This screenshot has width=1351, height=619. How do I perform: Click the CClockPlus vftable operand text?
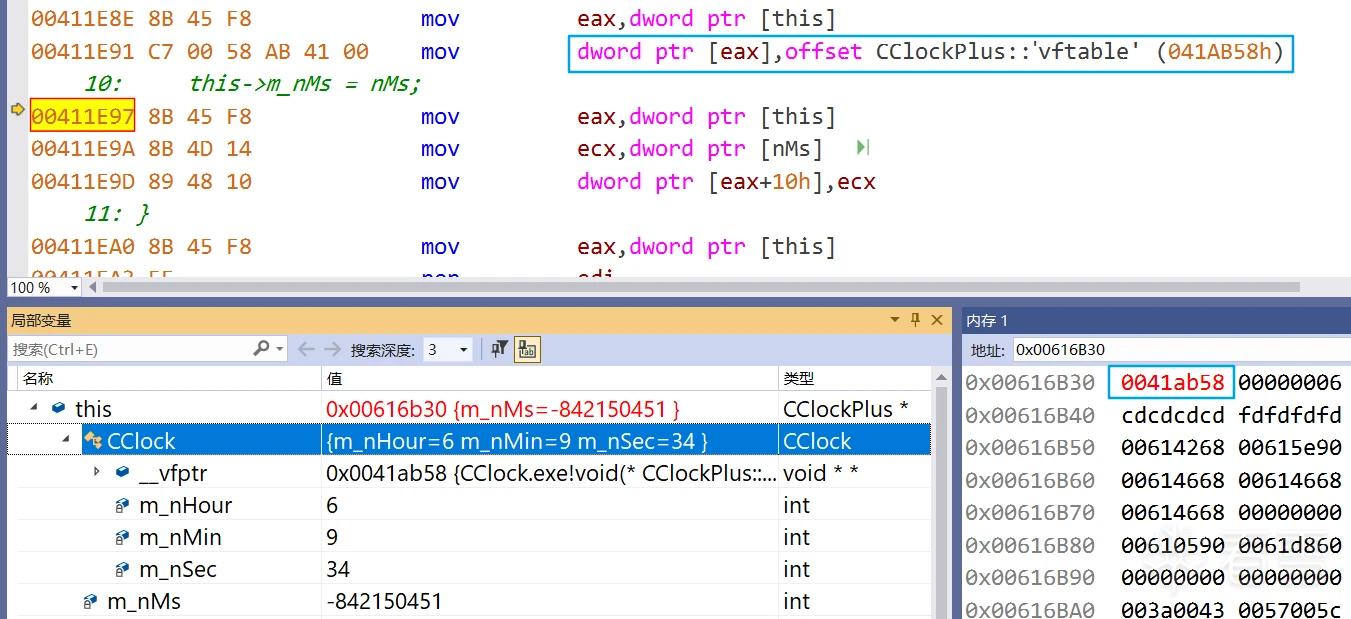[x=931, y=52]
